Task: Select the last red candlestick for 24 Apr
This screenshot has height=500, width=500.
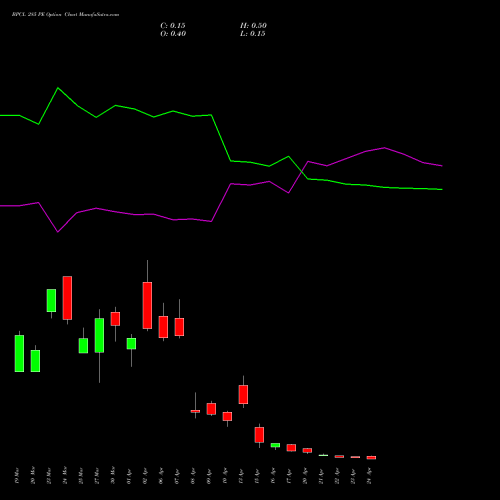Action: [x=371, y=458]
